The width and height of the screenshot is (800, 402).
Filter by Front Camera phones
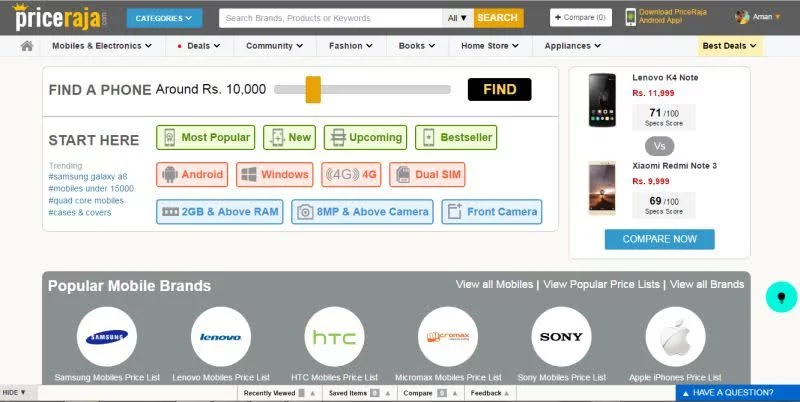point(492,212)
